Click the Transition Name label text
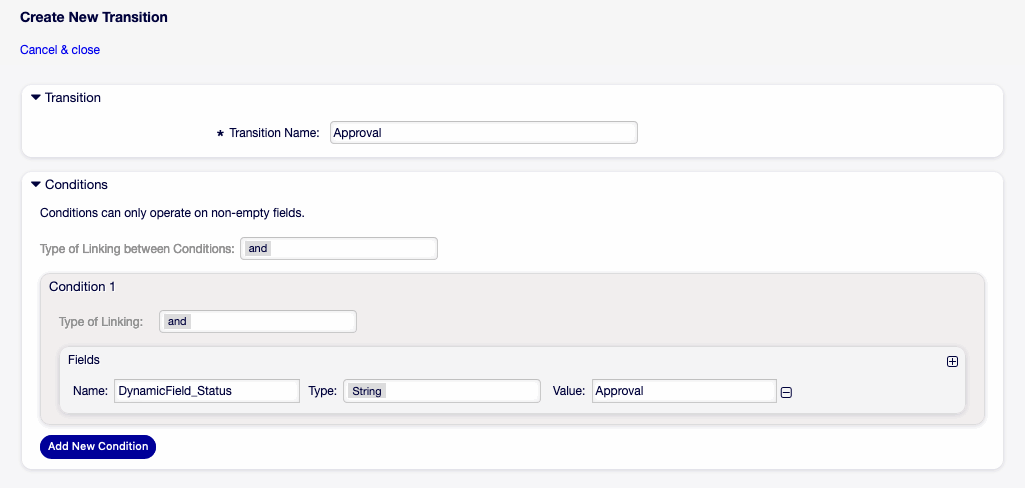 click(x=273, y=133)
